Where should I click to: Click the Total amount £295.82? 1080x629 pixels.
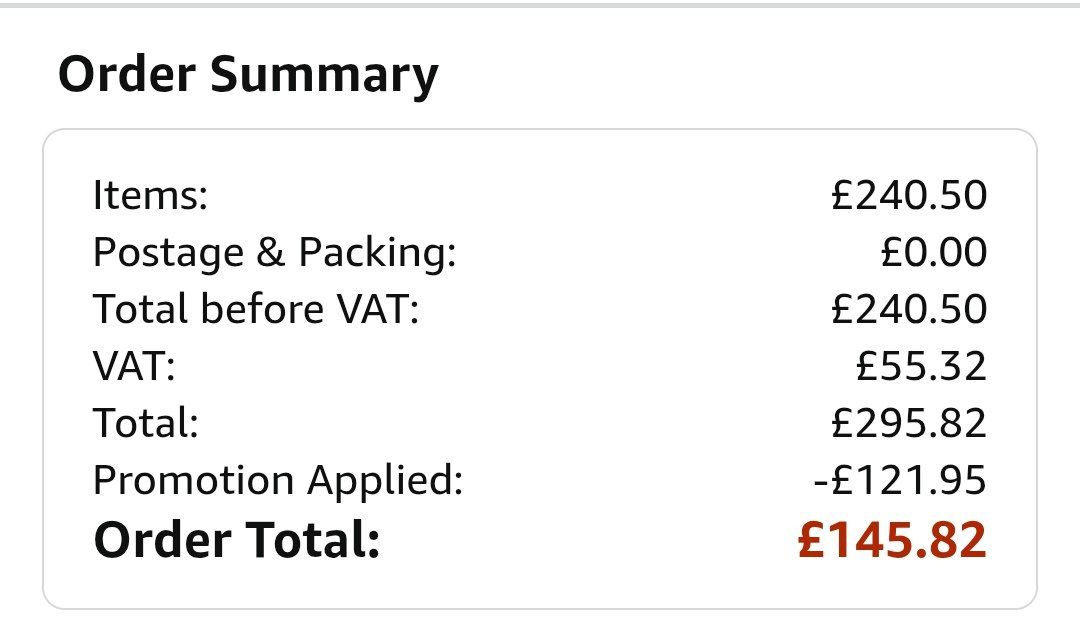(908, 424)
